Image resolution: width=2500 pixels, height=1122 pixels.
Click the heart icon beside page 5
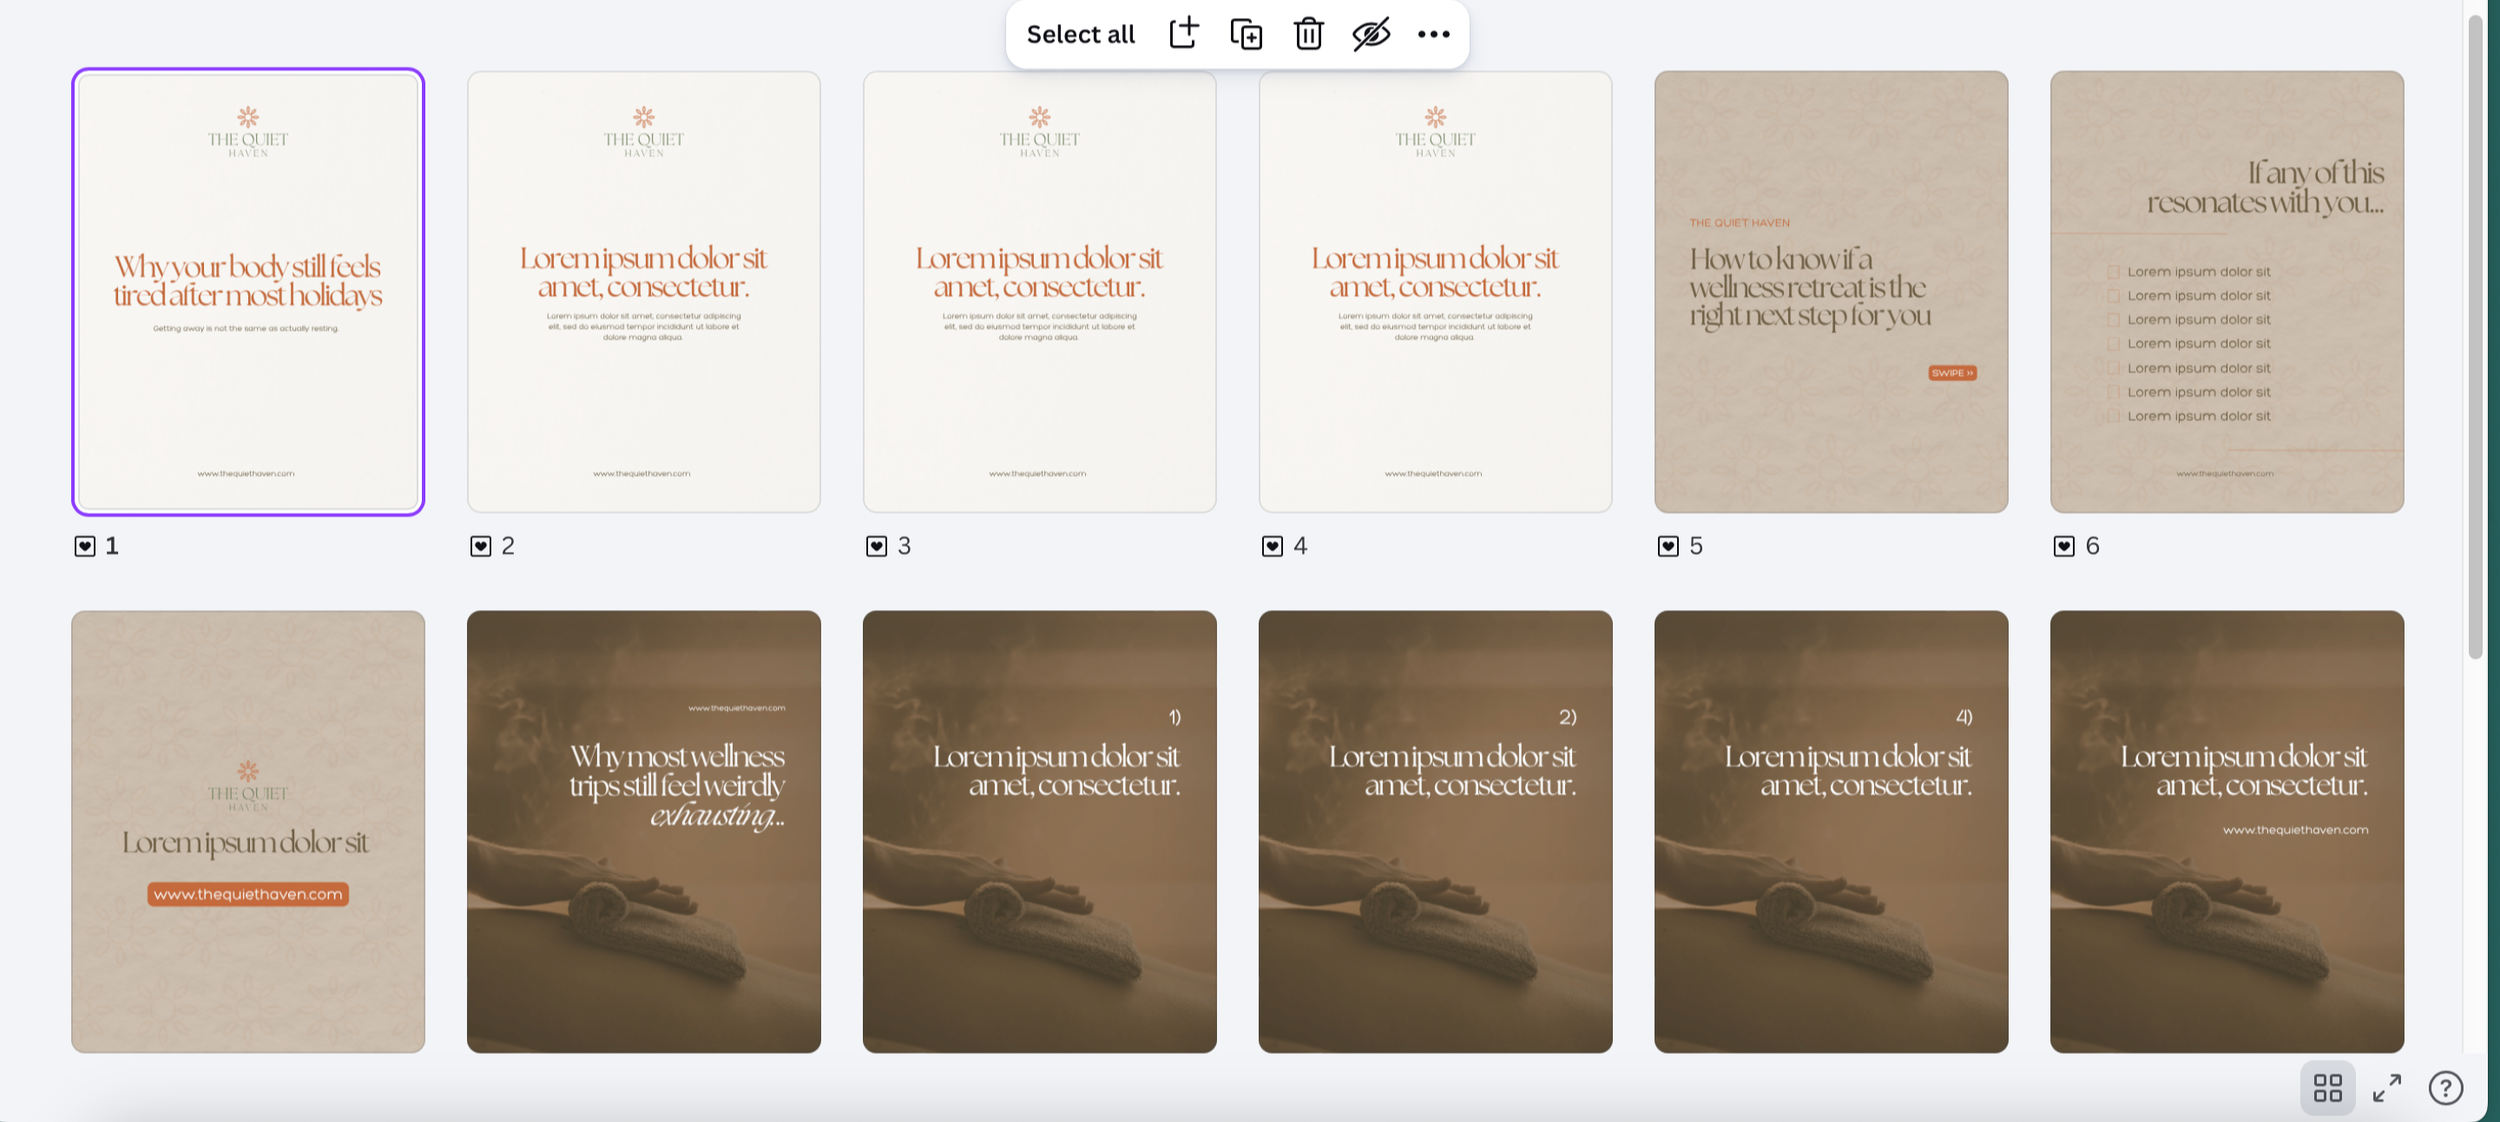coord(1668,546)
